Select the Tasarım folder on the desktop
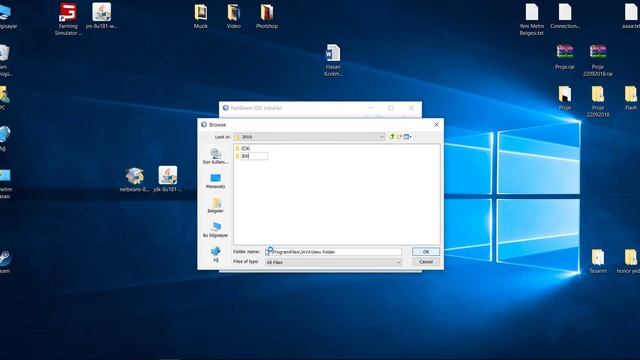 pyautogui.click(x=598, y=261)
